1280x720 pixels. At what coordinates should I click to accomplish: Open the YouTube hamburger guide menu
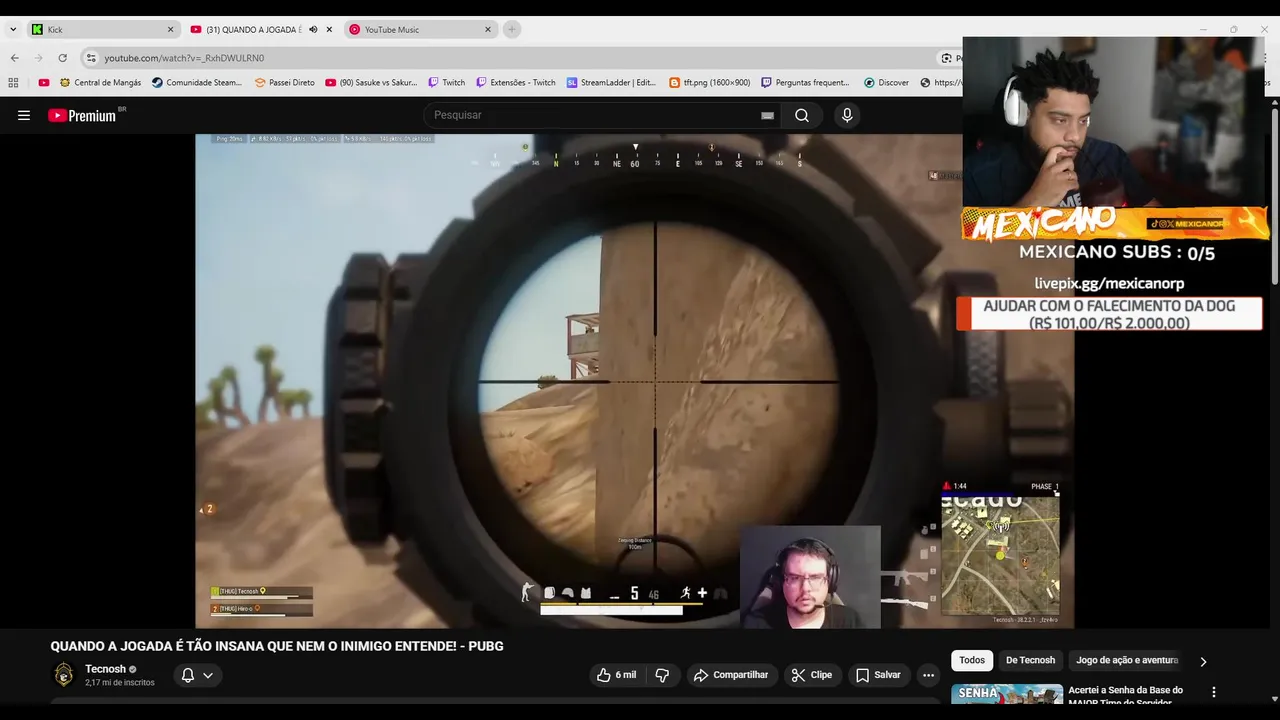click(24, 115)
